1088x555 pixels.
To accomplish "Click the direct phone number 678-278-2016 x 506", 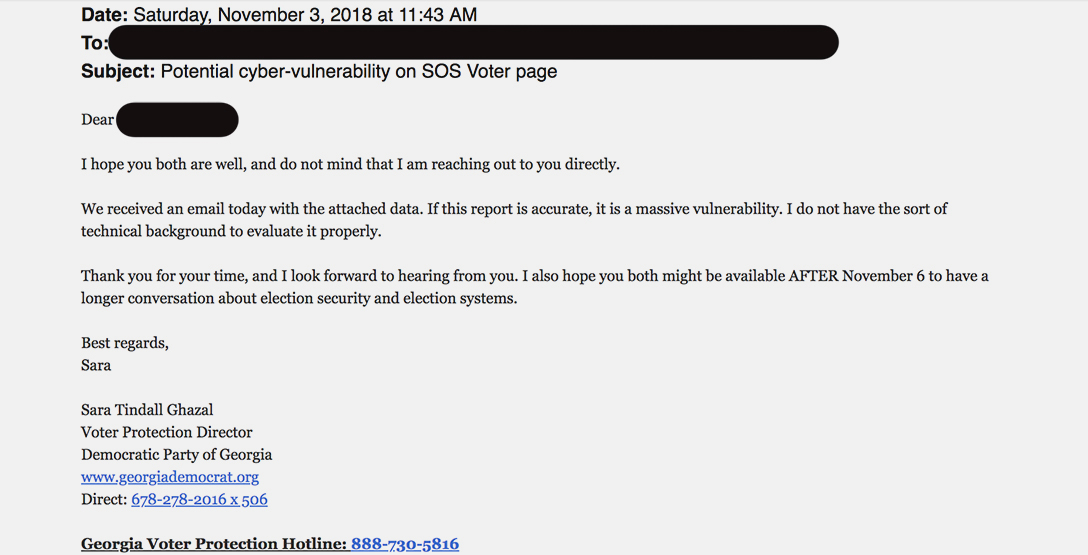I will [x=199, y=499].
